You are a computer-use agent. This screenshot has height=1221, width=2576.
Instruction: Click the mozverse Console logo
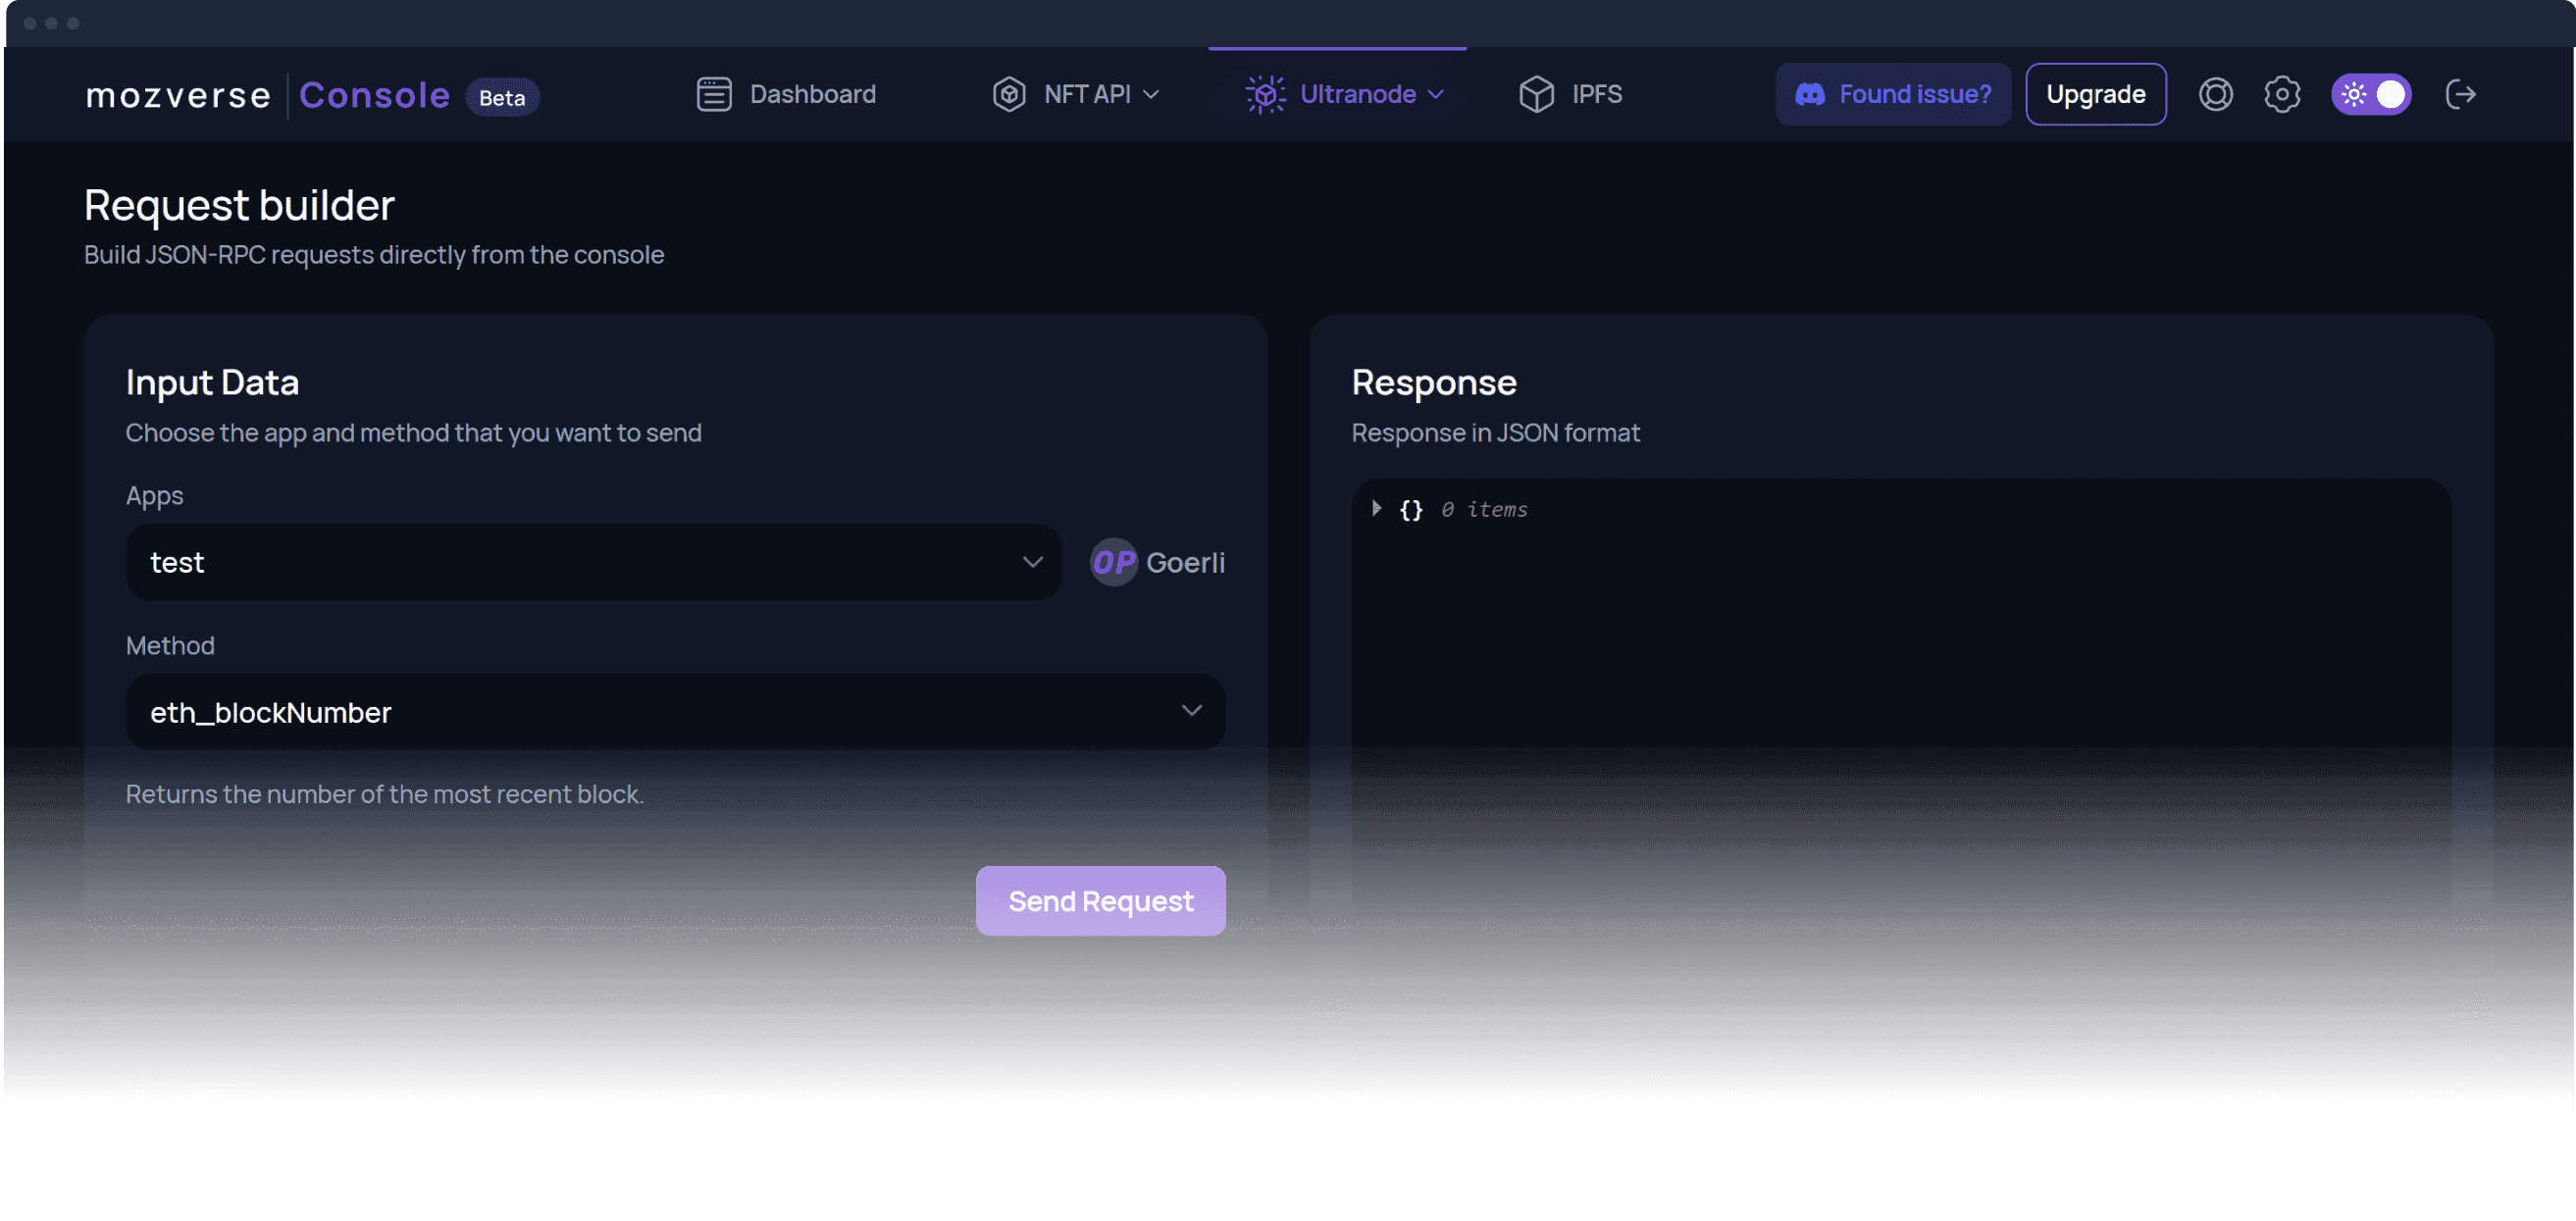(267, 96)
